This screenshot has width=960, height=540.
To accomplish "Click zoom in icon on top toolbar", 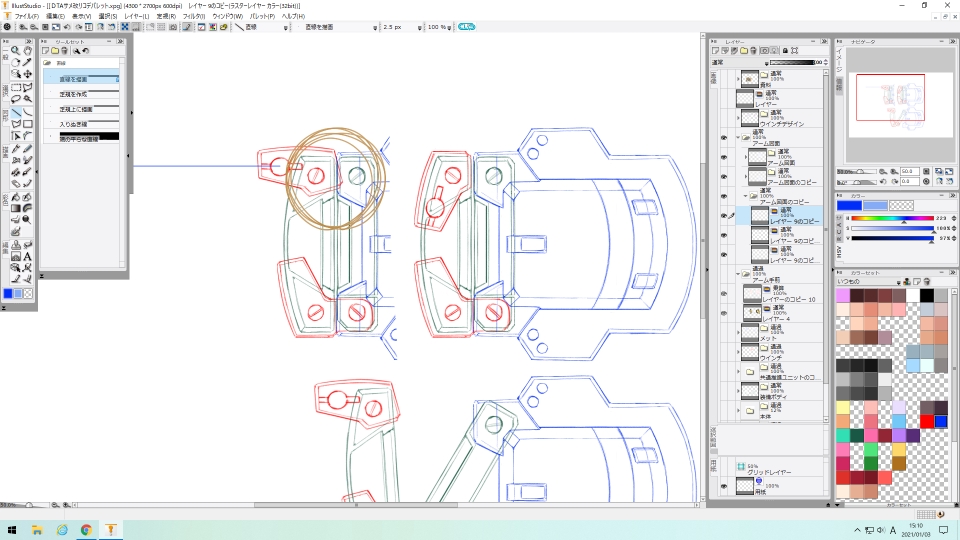I will point(23,27).
